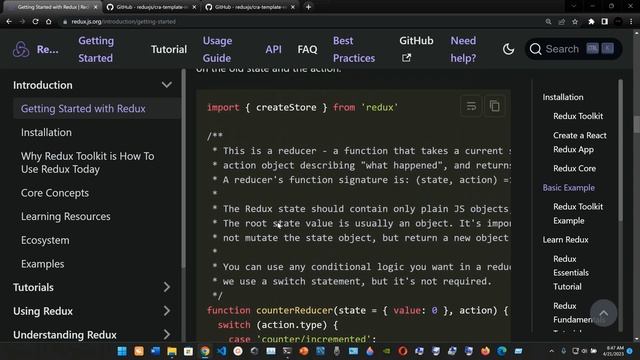Viewport: 640px width, 360px height.
Task: Click the share page icon
Action: click(x=562, y=22)
